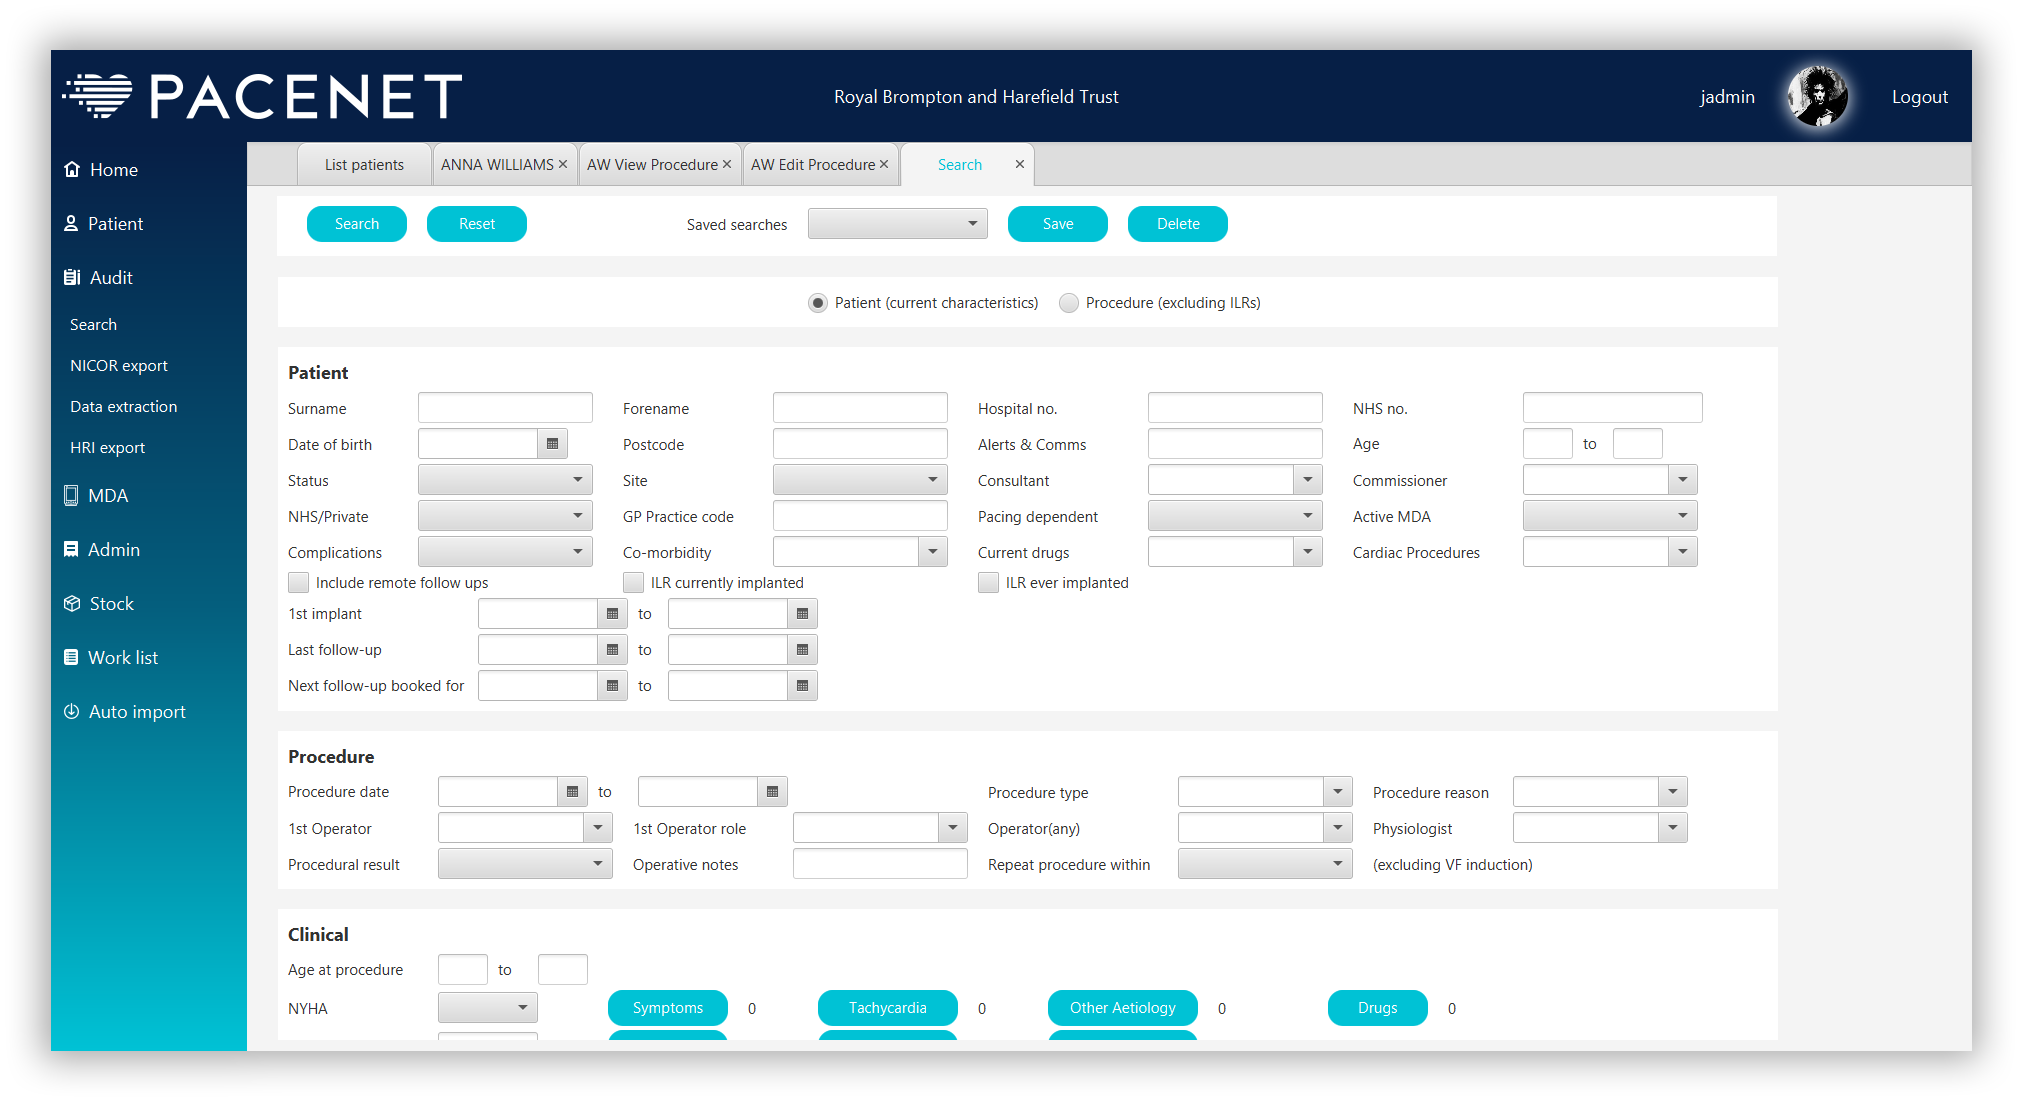Check Include remote follow ups box
The height and width of the screenshot is (1101, 2023).
298,583
